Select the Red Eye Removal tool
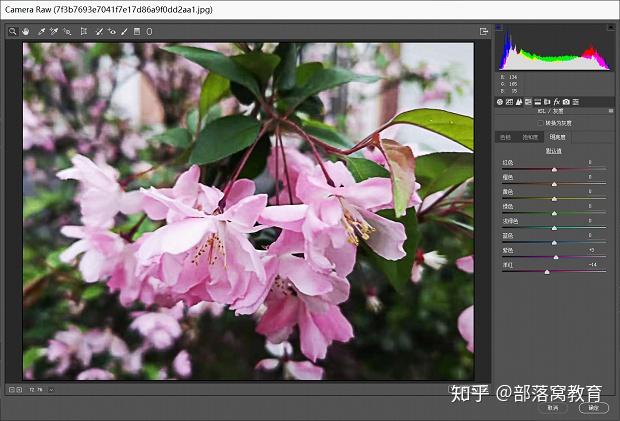The height and width of the screenshot is (421, 620). (x=112, y=31)
